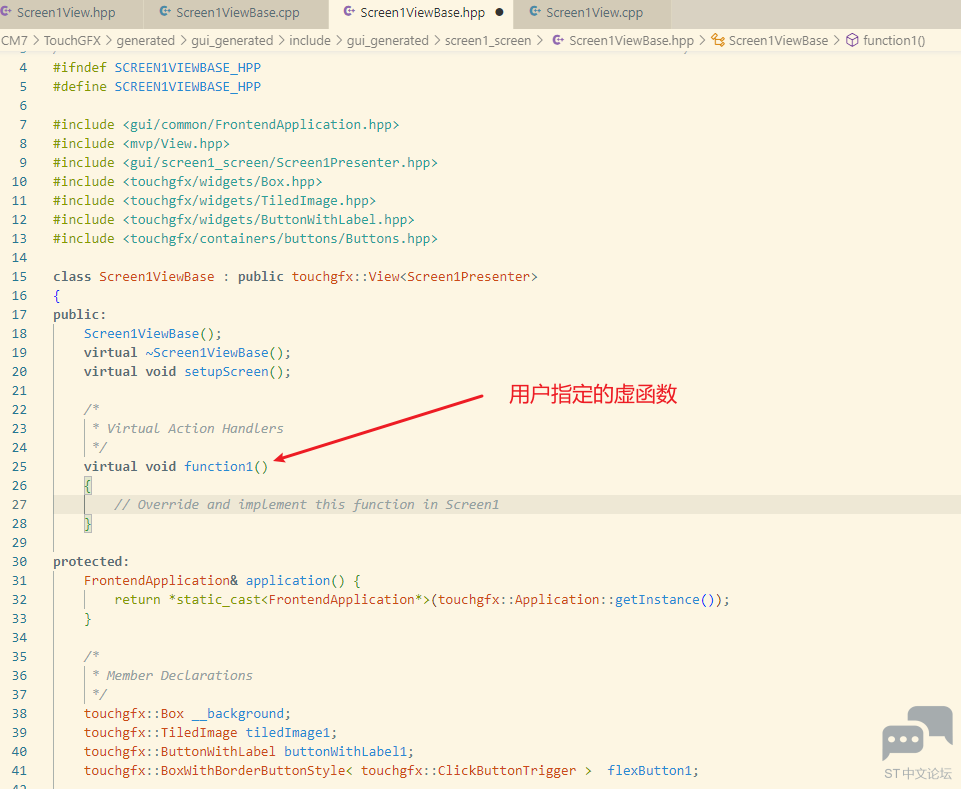Click the class symbol icon in breadcrumb
This screenshot has height=789, width=961.
717,41
